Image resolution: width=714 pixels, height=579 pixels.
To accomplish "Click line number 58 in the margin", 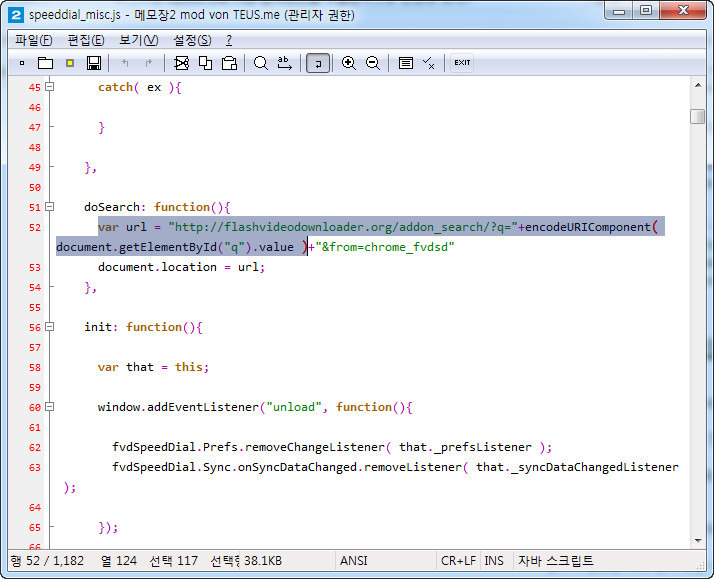I will click(35, 367).
